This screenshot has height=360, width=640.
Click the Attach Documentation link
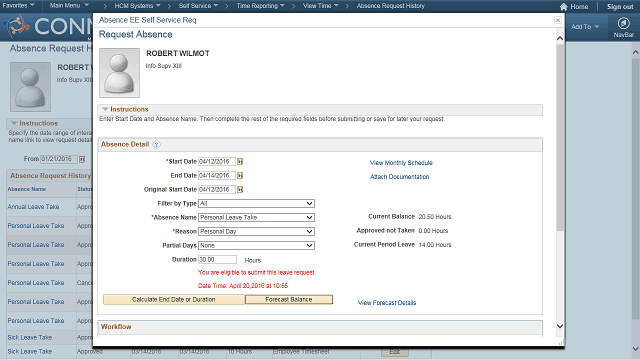pos(399,177)
